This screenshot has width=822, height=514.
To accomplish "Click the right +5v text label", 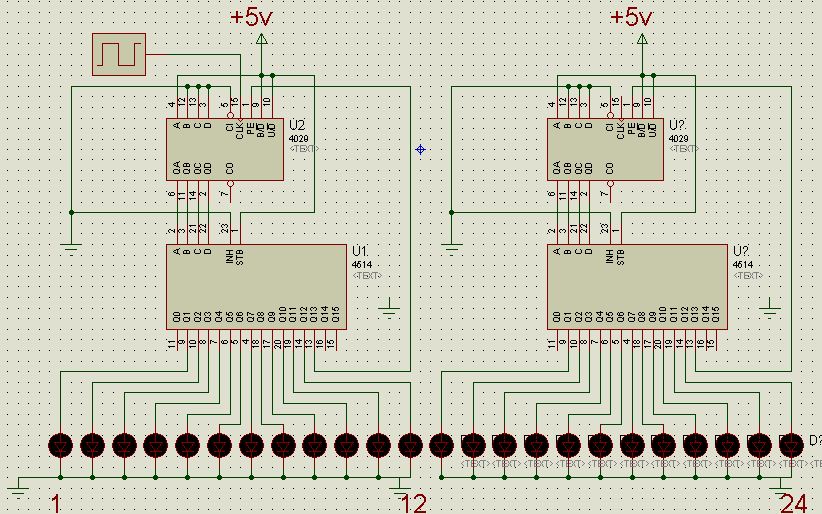I will [631, 17].
